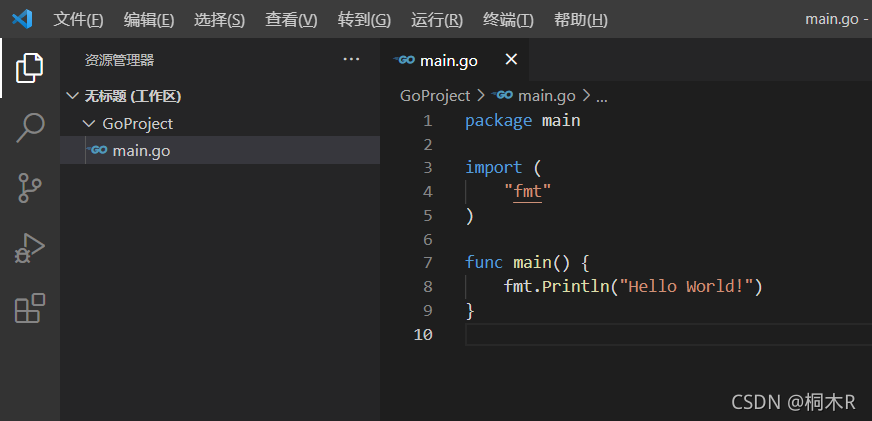
Task: Open the Search view in activity bar
Action: (x=29, y=127)
